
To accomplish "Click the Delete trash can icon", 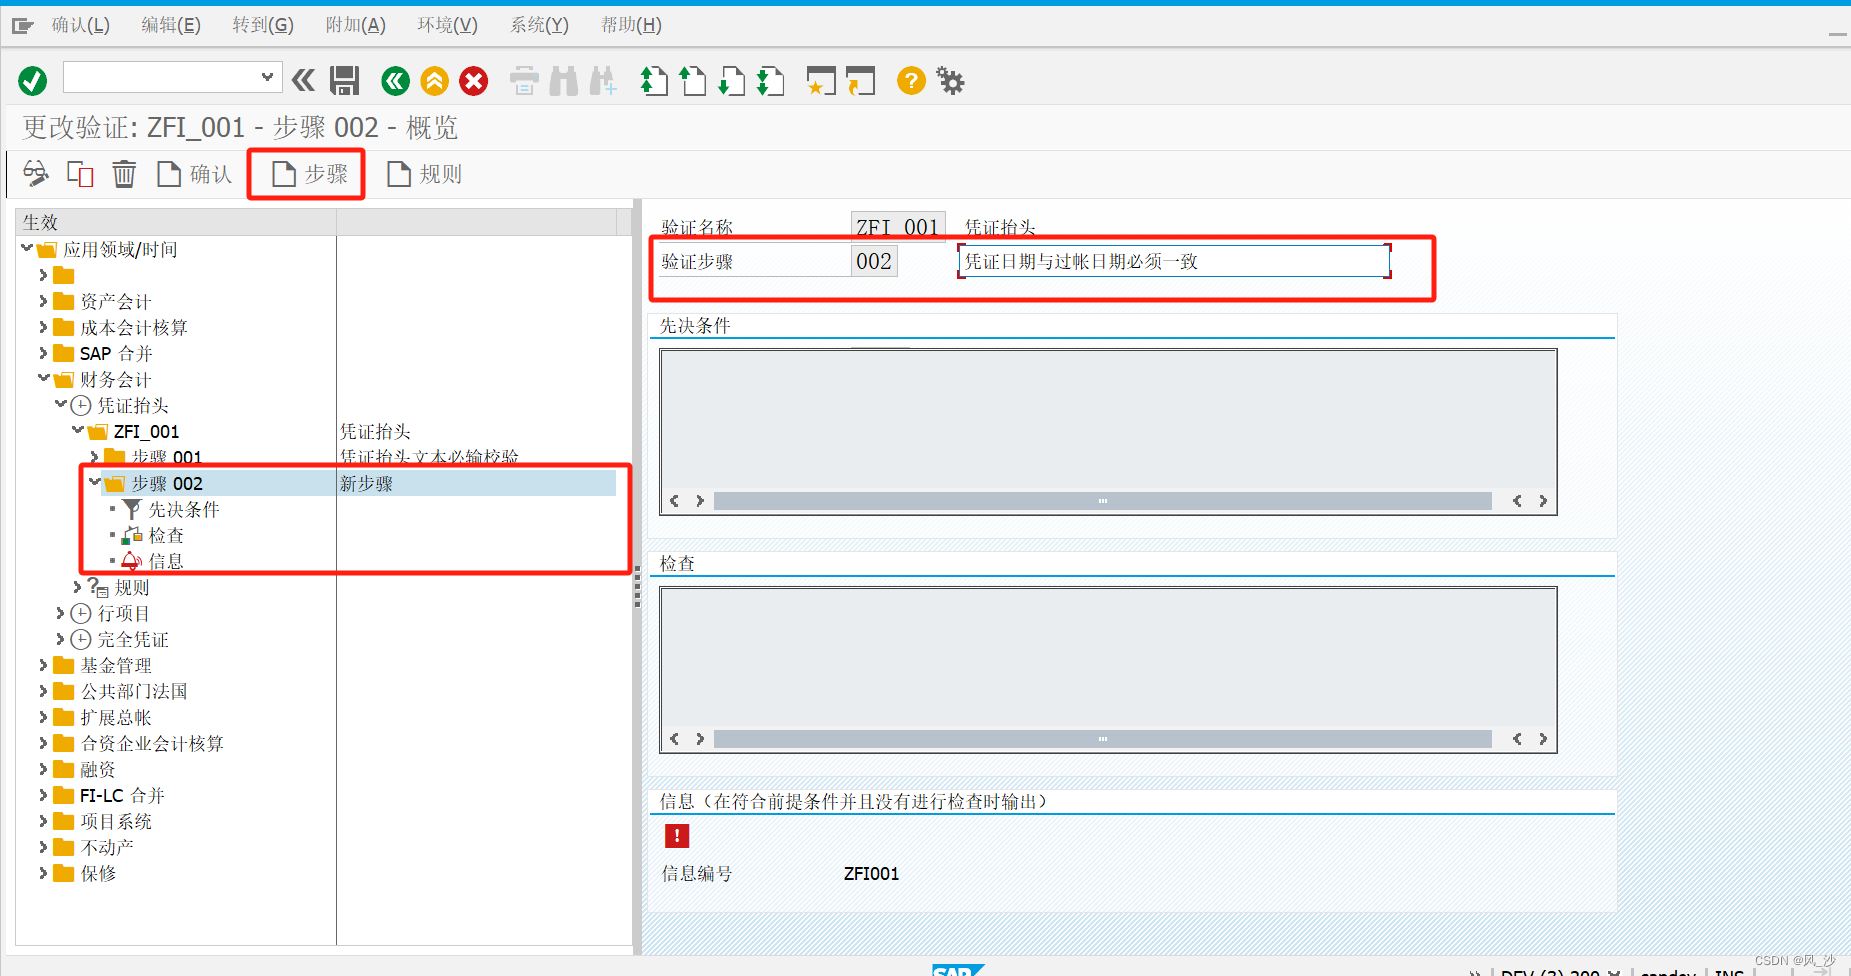I will coord(124,174).
